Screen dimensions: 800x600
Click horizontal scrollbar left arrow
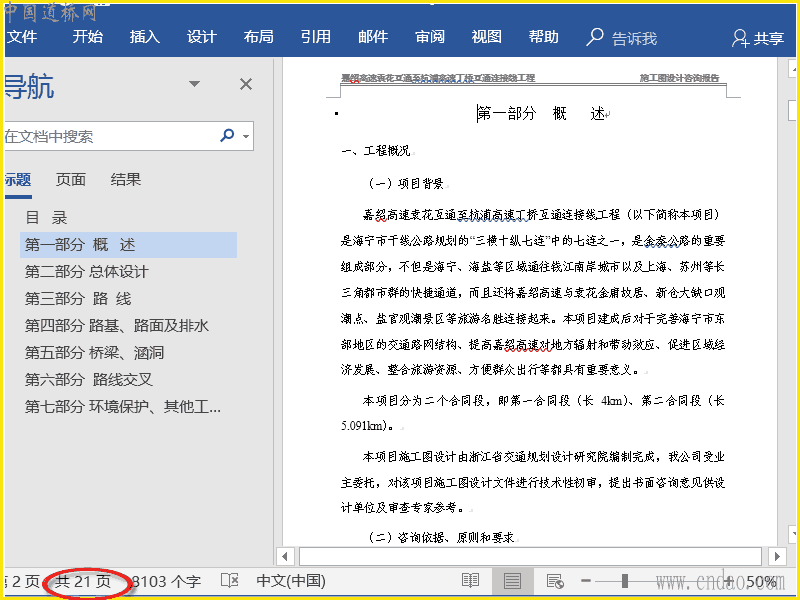coord(285,556)
